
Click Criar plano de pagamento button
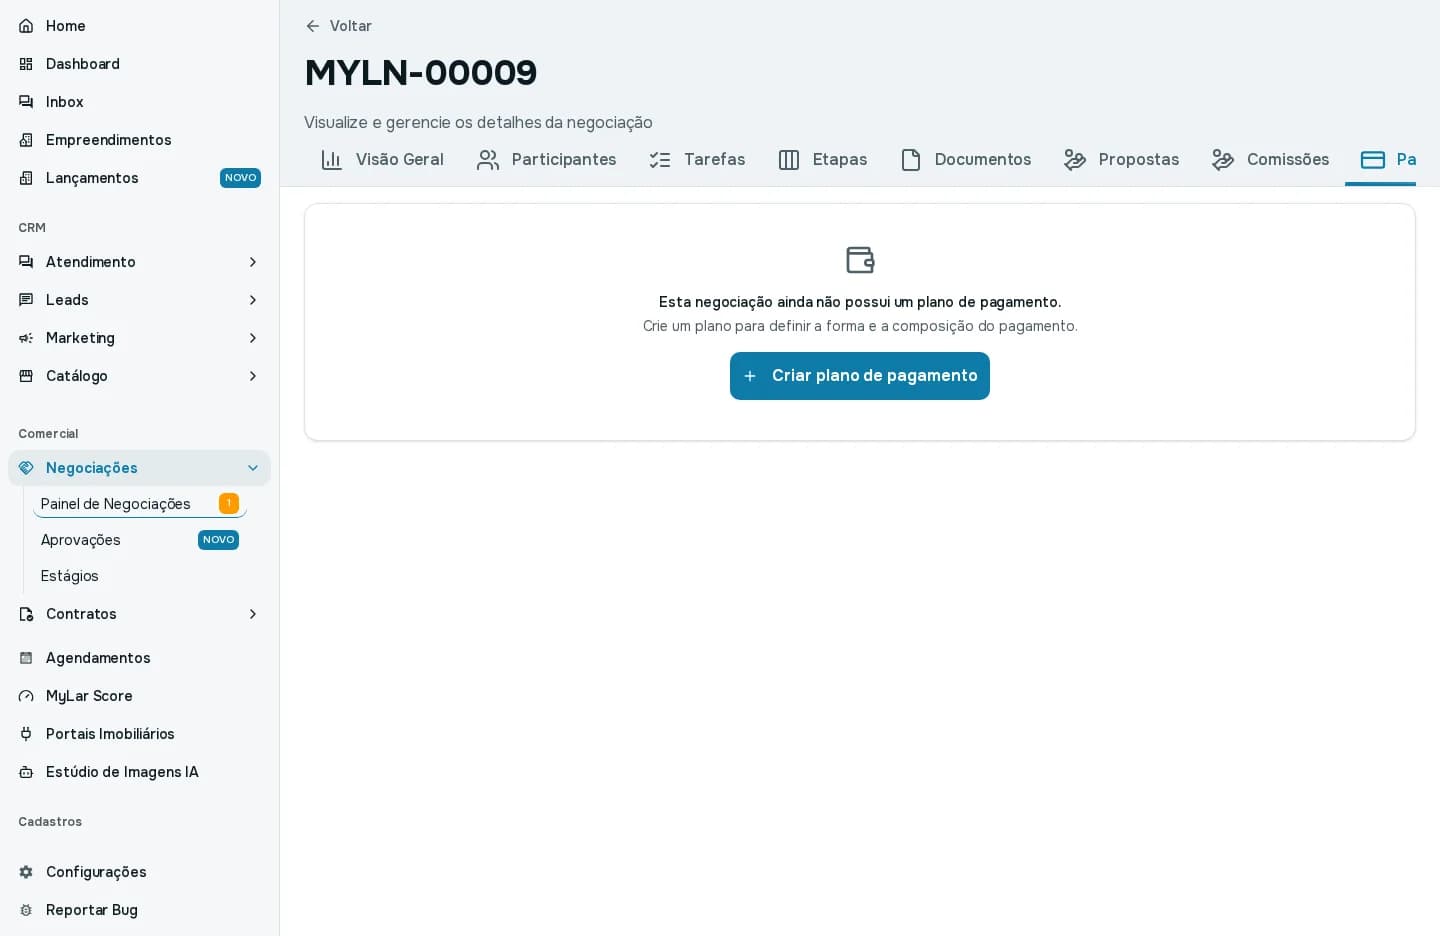[860, 376]
